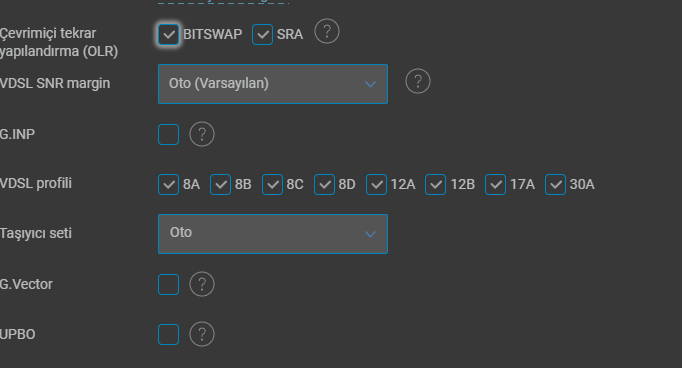
Task: Open the VDSL SNR margin dropdown
Action: [273, 84]
